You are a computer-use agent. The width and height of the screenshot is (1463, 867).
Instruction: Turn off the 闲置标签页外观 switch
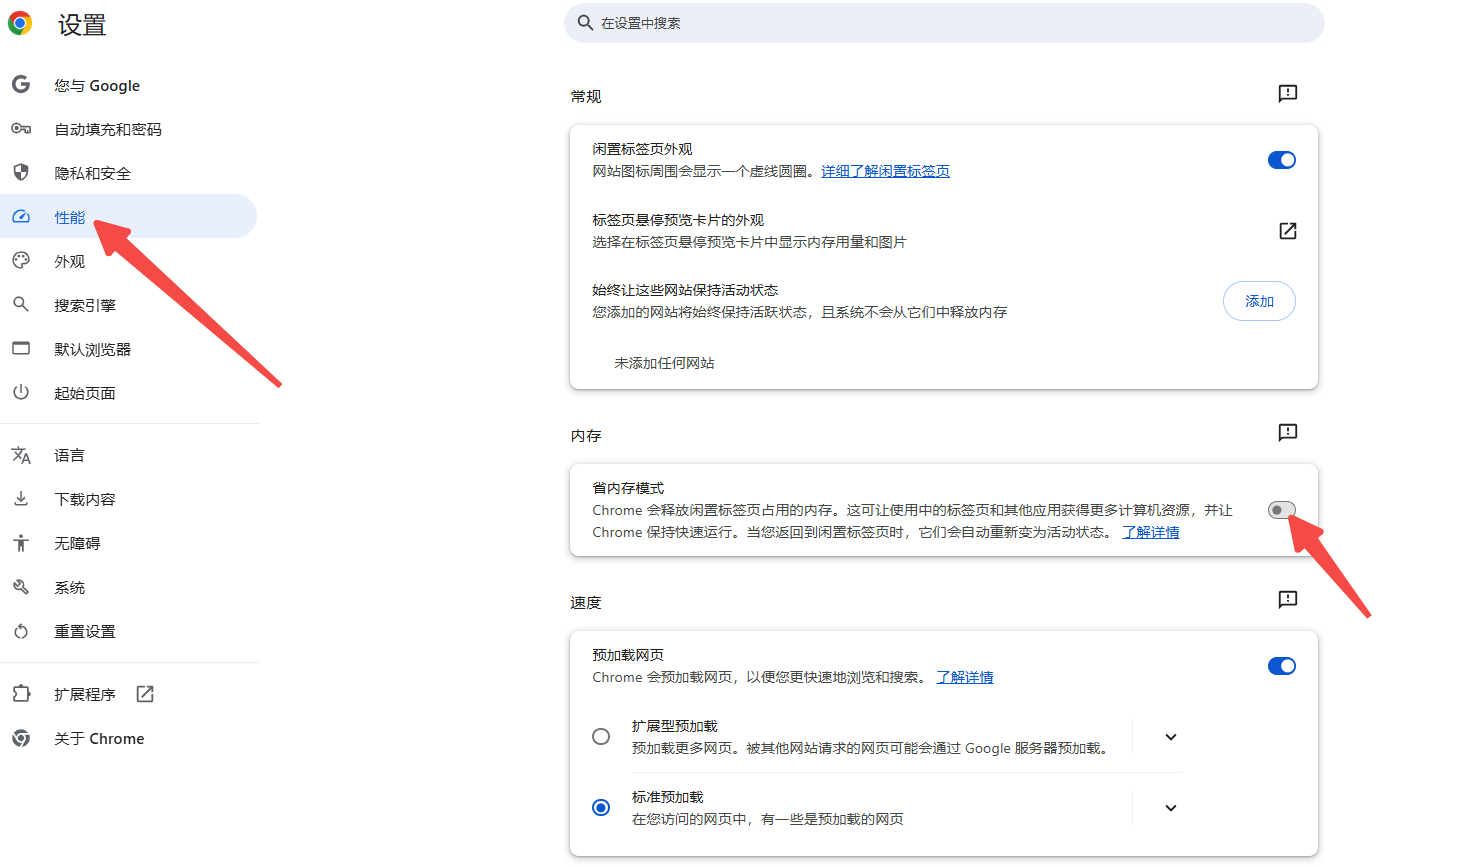pos(1282,160)
